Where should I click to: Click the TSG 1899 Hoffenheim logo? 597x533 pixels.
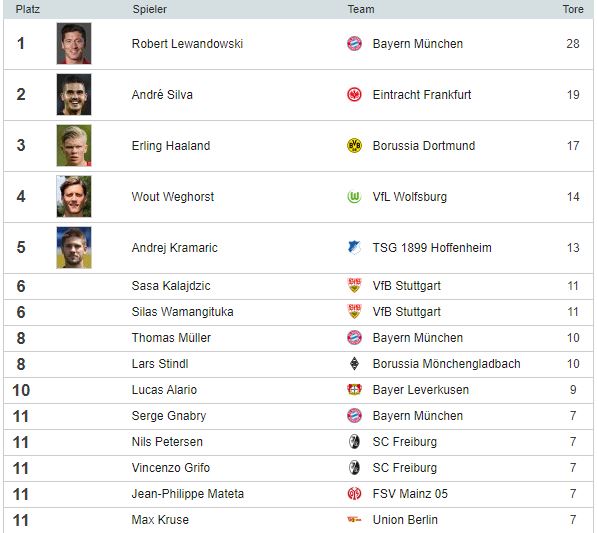354,247
